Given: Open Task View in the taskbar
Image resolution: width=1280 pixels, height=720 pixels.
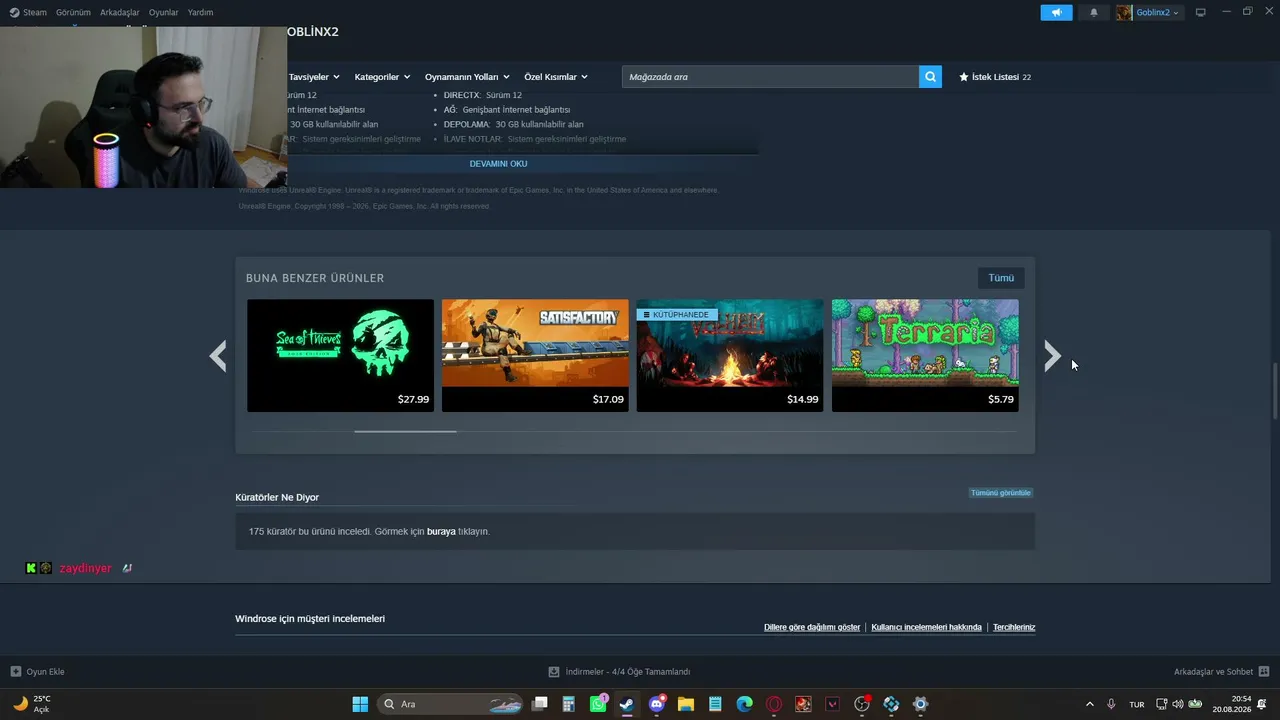Looking at the screenshot, I should [540, 704].
